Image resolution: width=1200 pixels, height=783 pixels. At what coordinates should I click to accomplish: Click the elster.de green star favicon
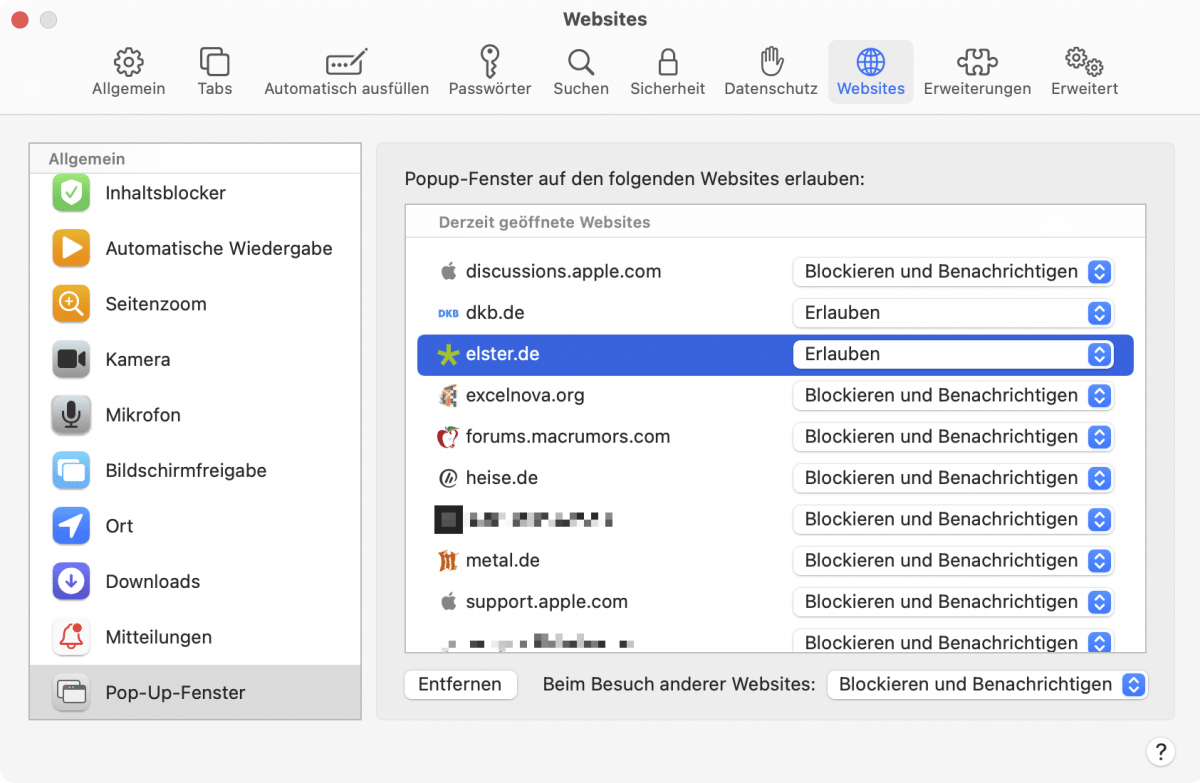pyautogui.click(x=448, y=355)
